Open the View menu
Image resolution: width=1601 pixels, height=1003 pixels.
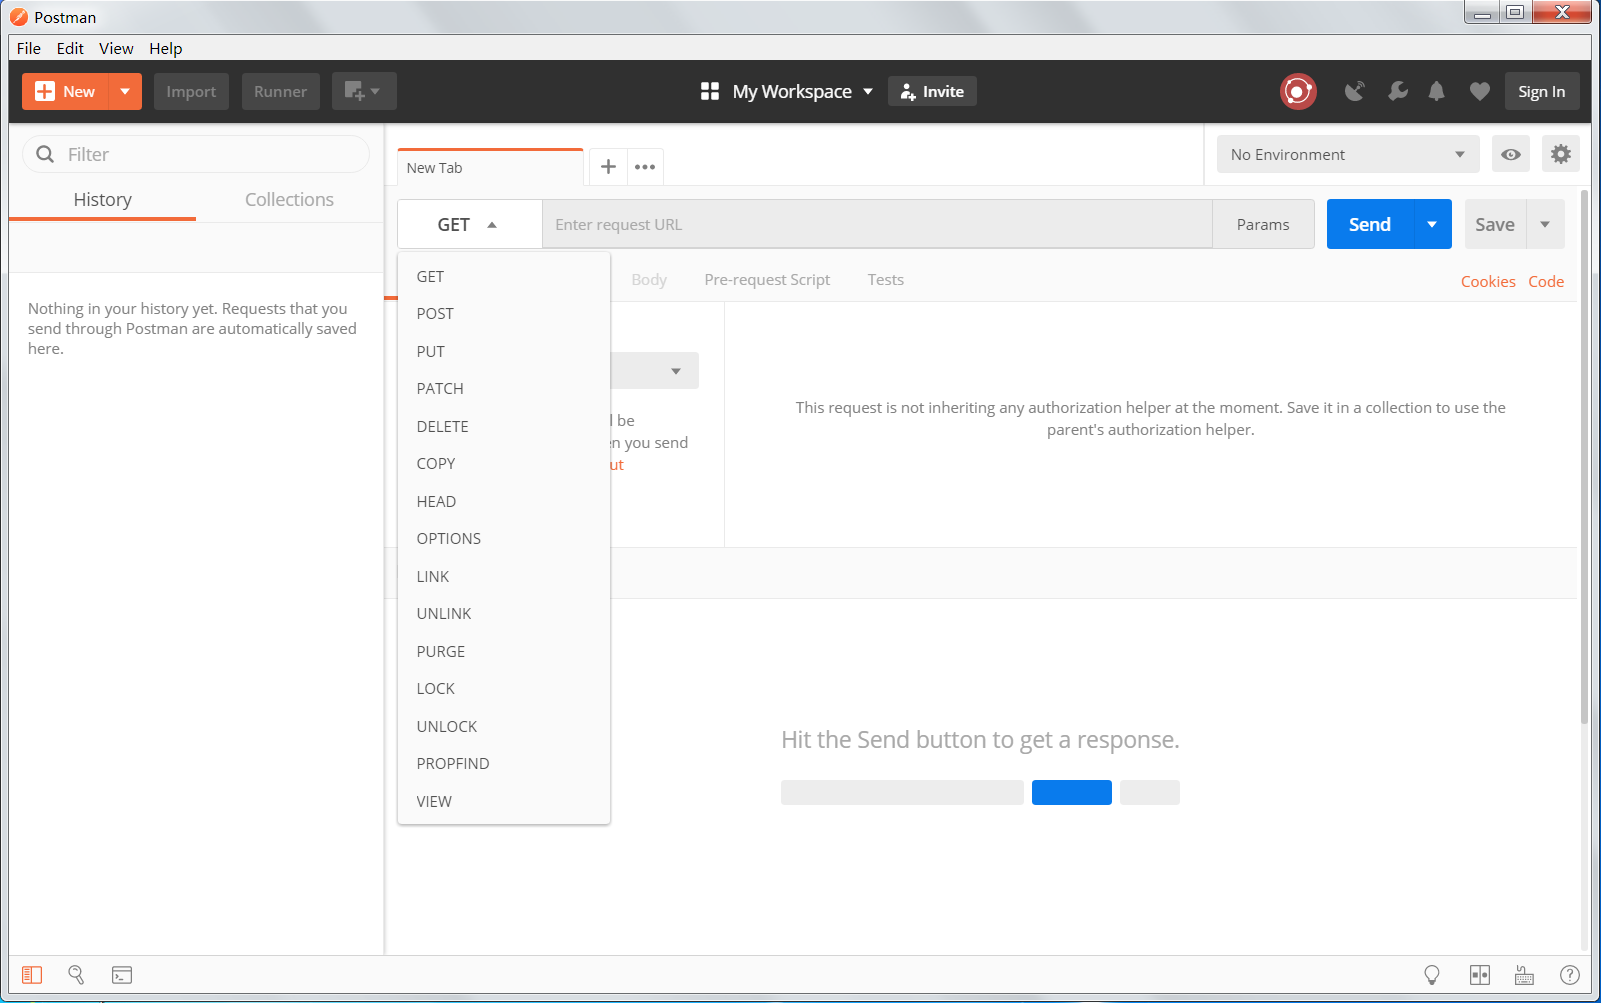116,48
